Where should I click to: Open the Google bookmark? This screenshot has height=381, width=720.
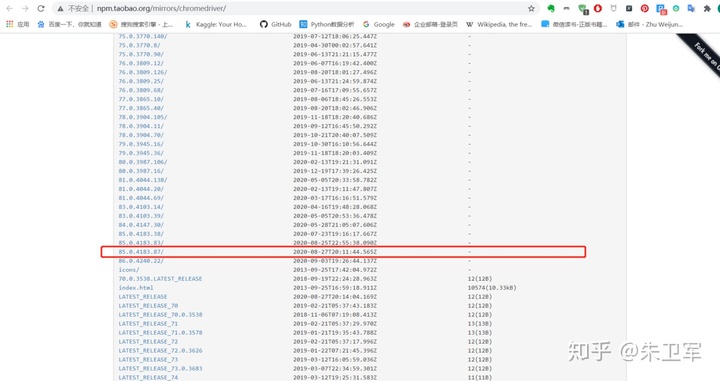coord(379,24)
